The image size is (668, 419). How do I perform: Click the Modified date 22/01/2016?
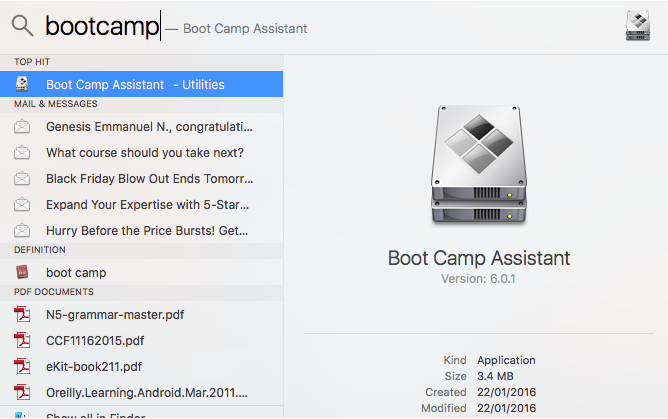click(x=507, y=408)
